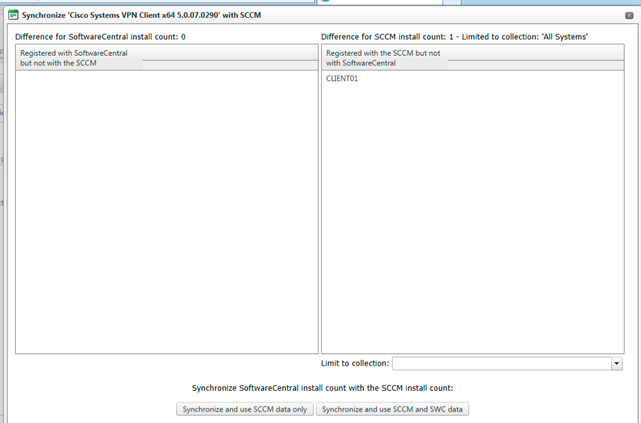
Task: Click the Synchronize dialog title icon
Action: click(x=13, y=15)
